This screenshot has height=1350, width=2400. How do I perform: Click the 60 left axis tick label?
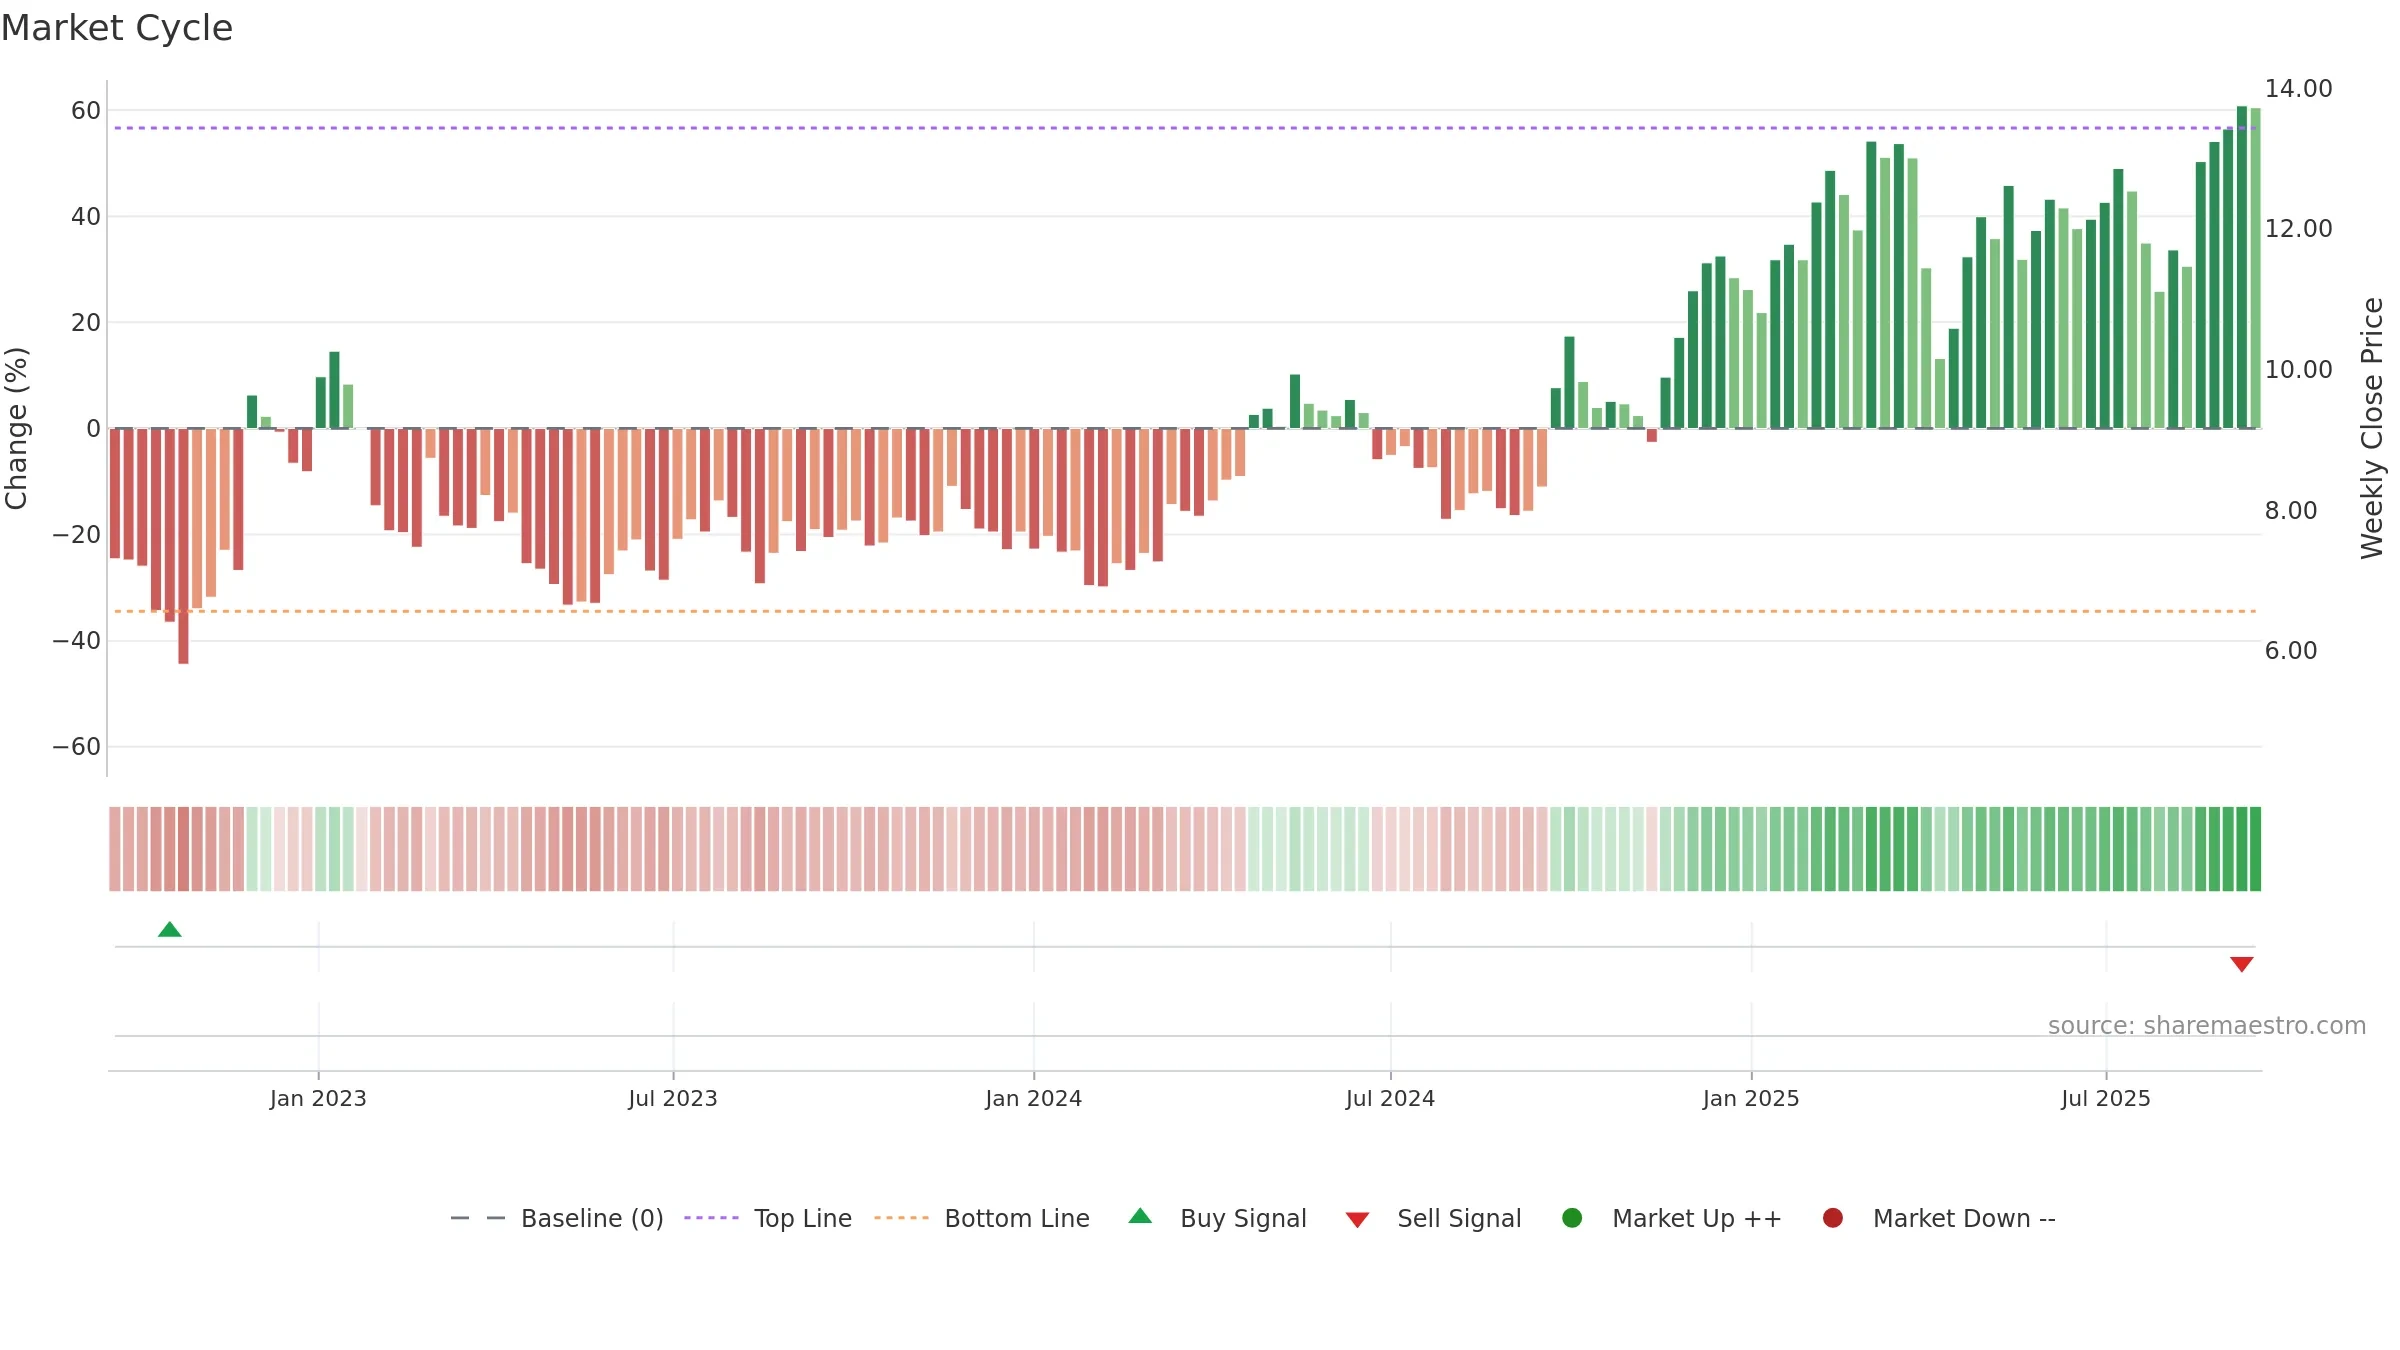pos(86,111)
